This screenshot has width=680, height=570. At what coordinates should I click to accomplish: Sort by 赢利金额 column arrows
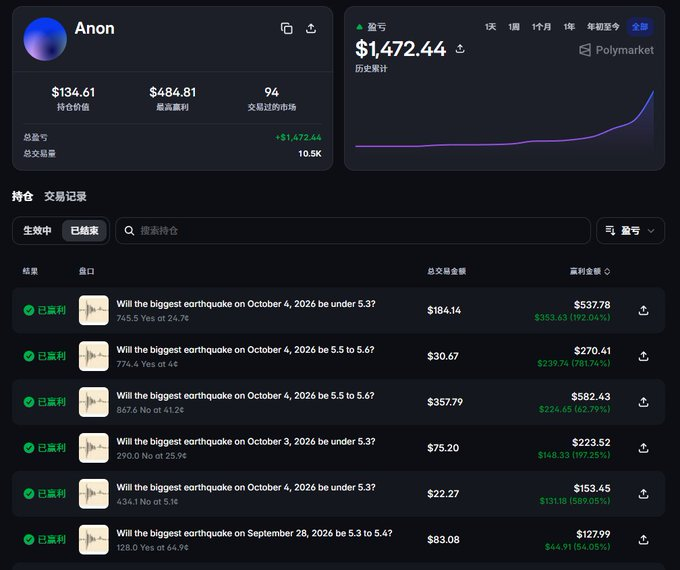pos(607,272)
